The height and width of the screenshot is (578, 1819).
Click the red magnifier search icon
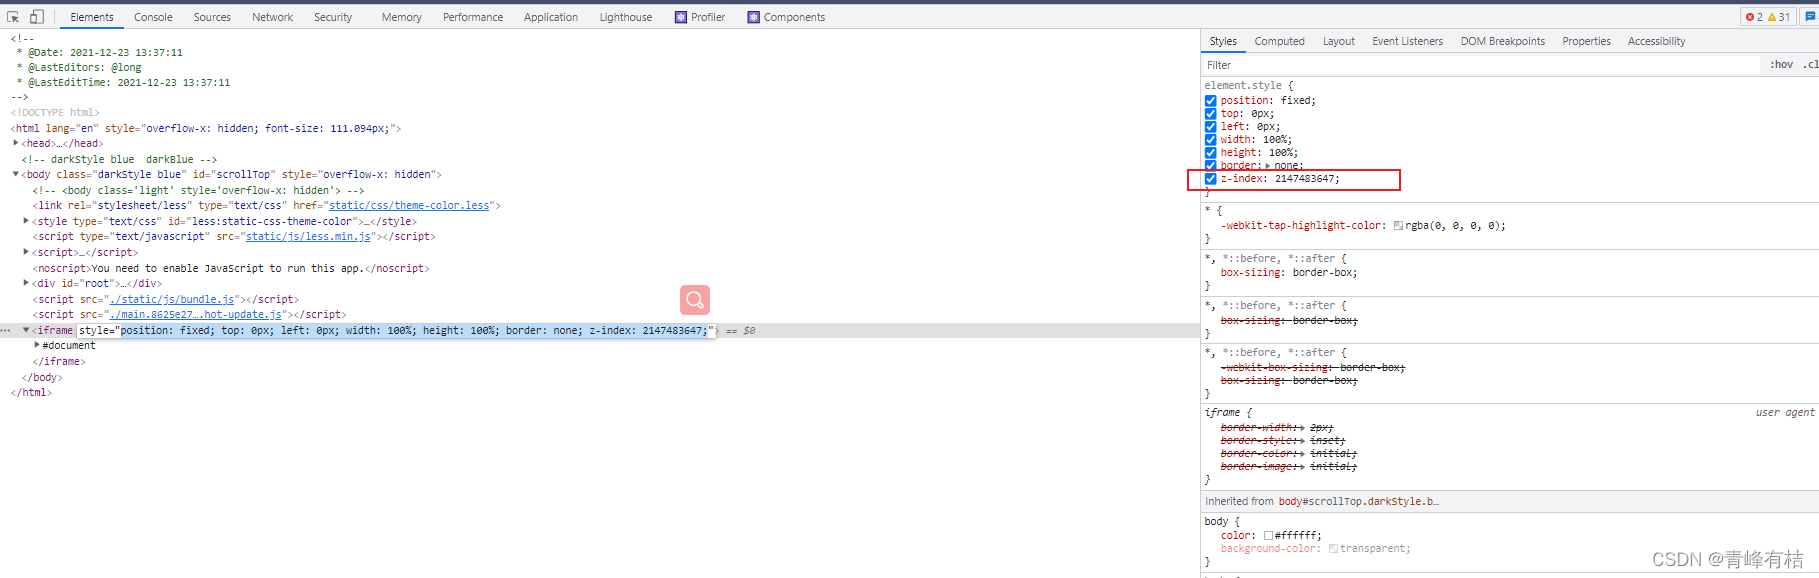(x=695, y=300)
